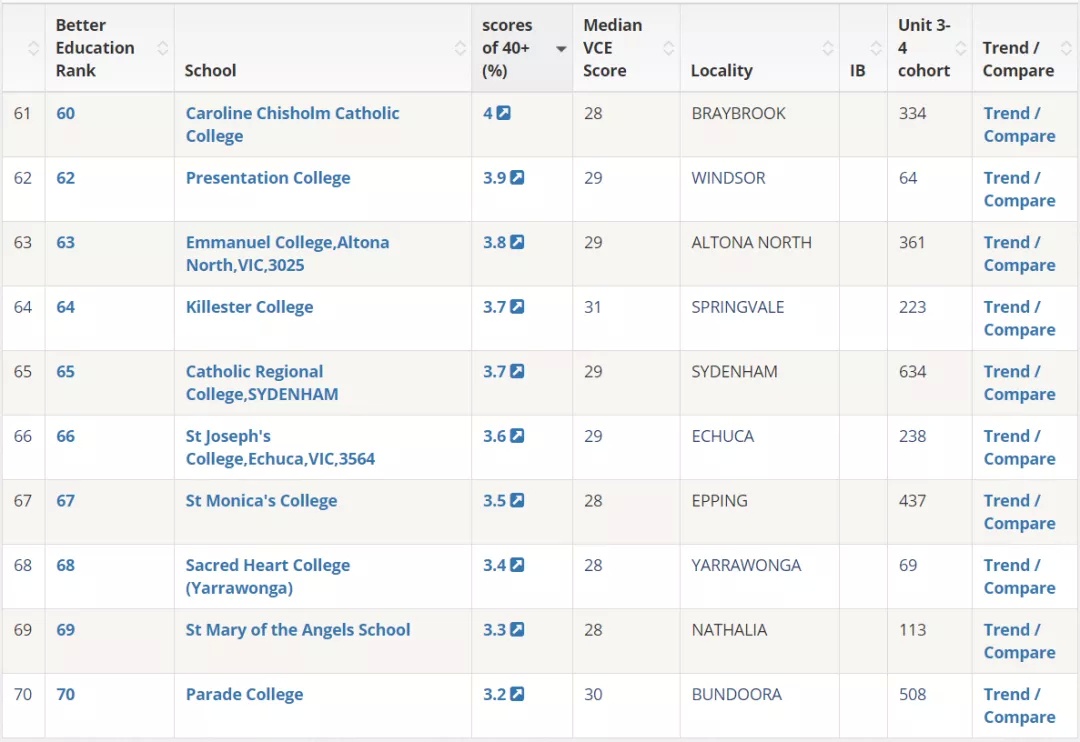1080x742 pixels.
Task: Open Presentation College link
Action: click(268, 178)
